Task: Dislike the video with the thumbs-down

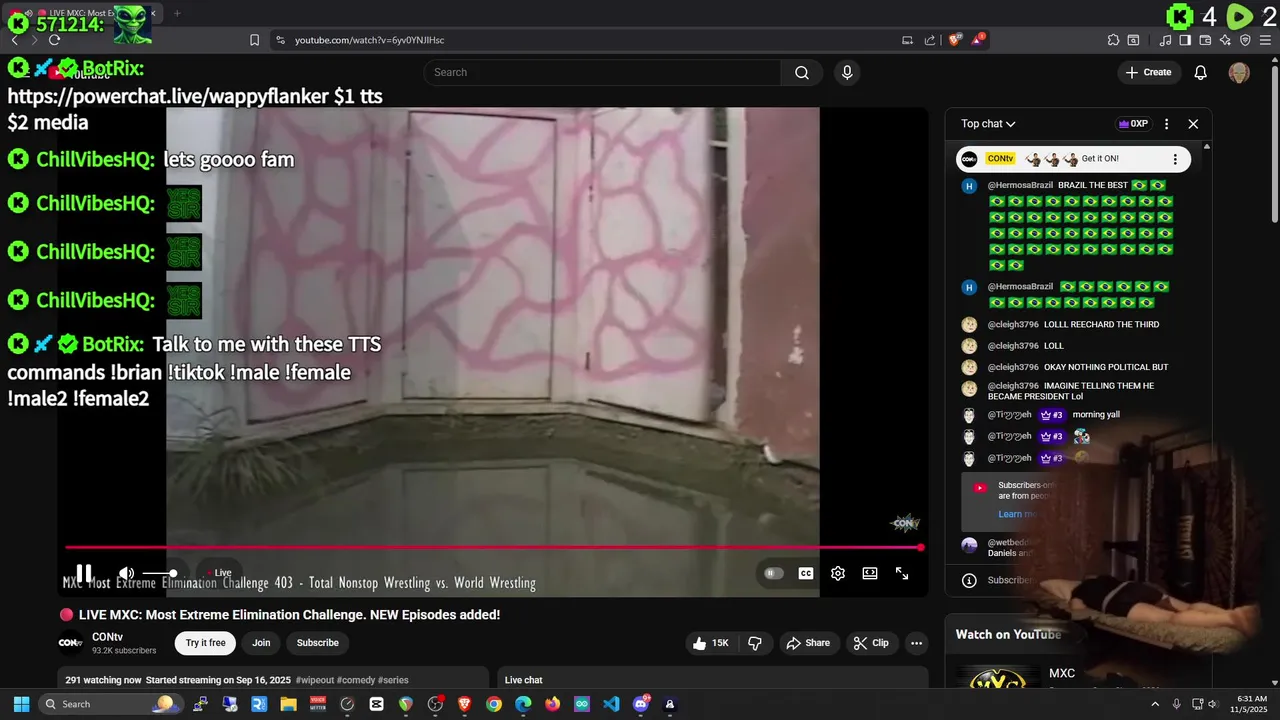Action: tap(755, 643)
